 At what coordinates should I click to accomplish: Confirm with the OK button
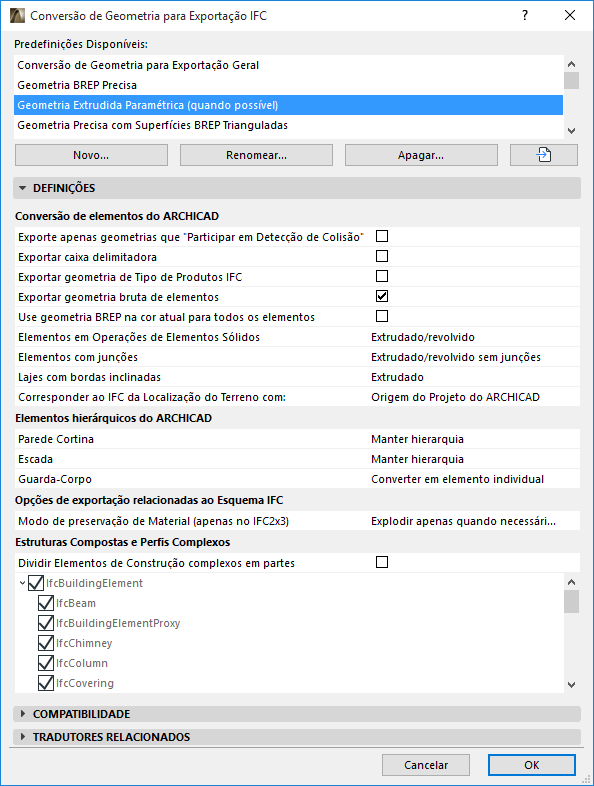click(531, 765)
